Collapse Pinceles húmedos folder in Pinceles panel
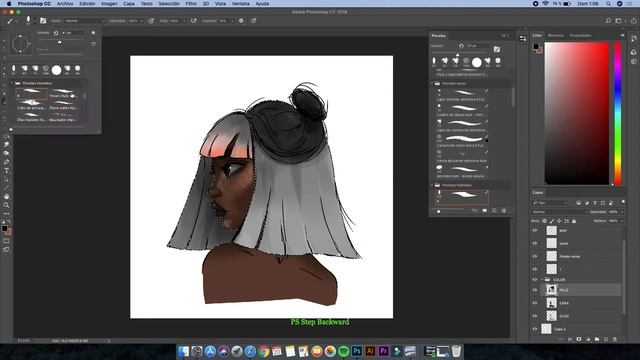This screenshot has width=640, height=360. [433, 185]
